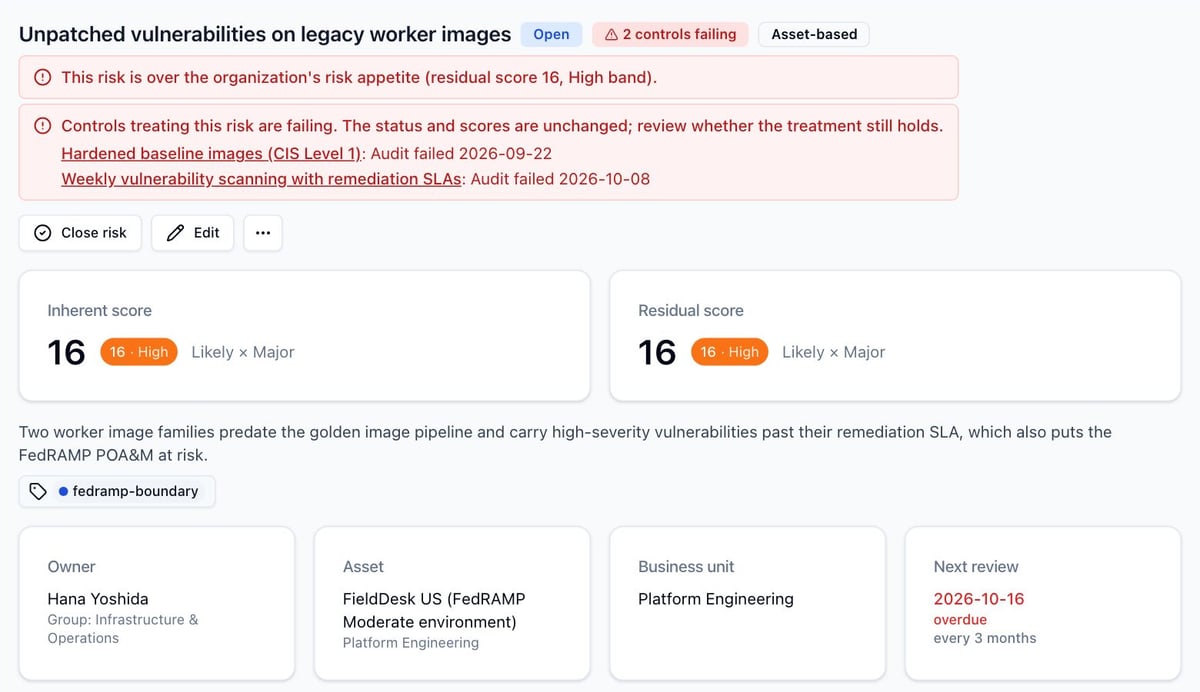Click the checkmark icon on Close risk
The width and height of the screenshot is (1200, 692).
point(43,233)
